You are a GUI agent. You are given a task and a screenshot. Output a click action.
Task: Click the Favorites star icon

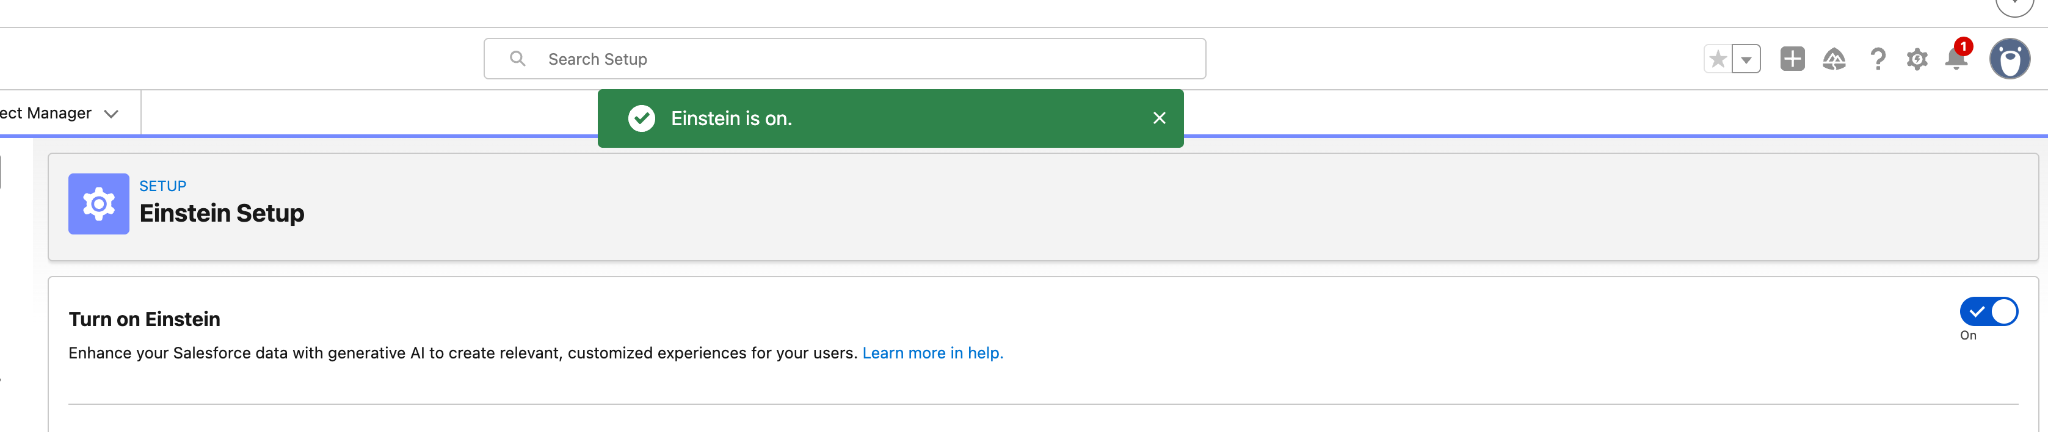point(1718,59)
